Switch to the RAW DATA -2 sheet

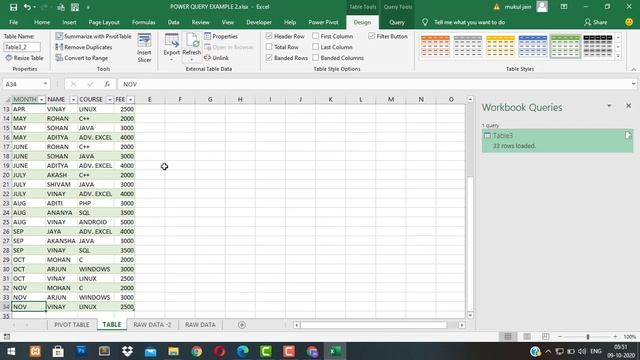pyautogui.click(x=152, y=325)
